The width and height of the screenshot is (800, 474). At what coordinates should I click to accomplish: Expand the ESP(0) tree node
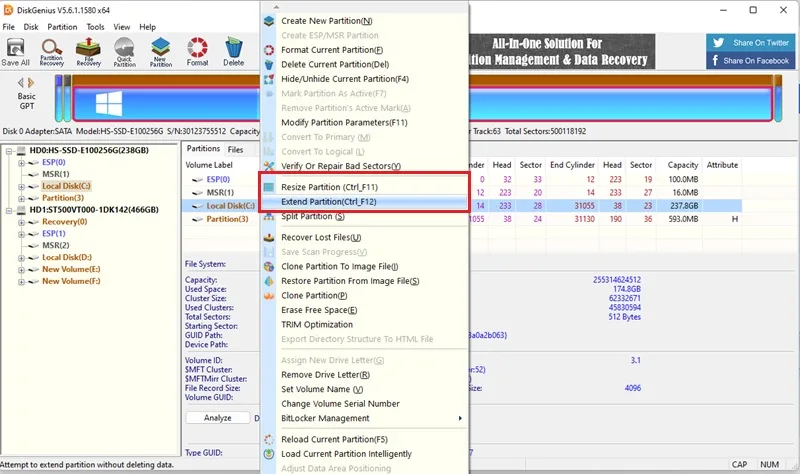(x=21, y=163)
